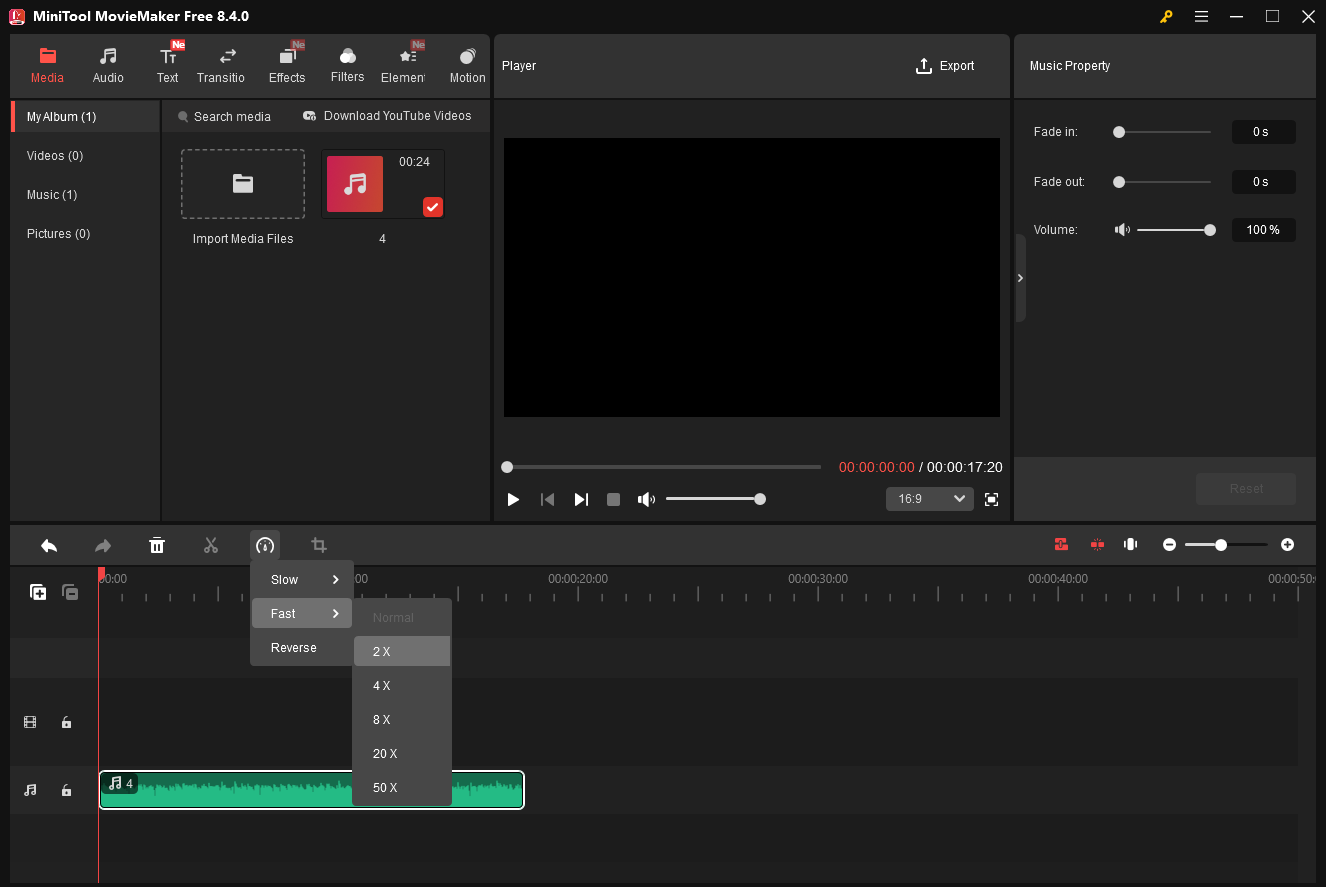This screenshot has width=1326, height=887.
Task: Select the Crop tool on the timeline toolbar
Action: coord(319,545)
